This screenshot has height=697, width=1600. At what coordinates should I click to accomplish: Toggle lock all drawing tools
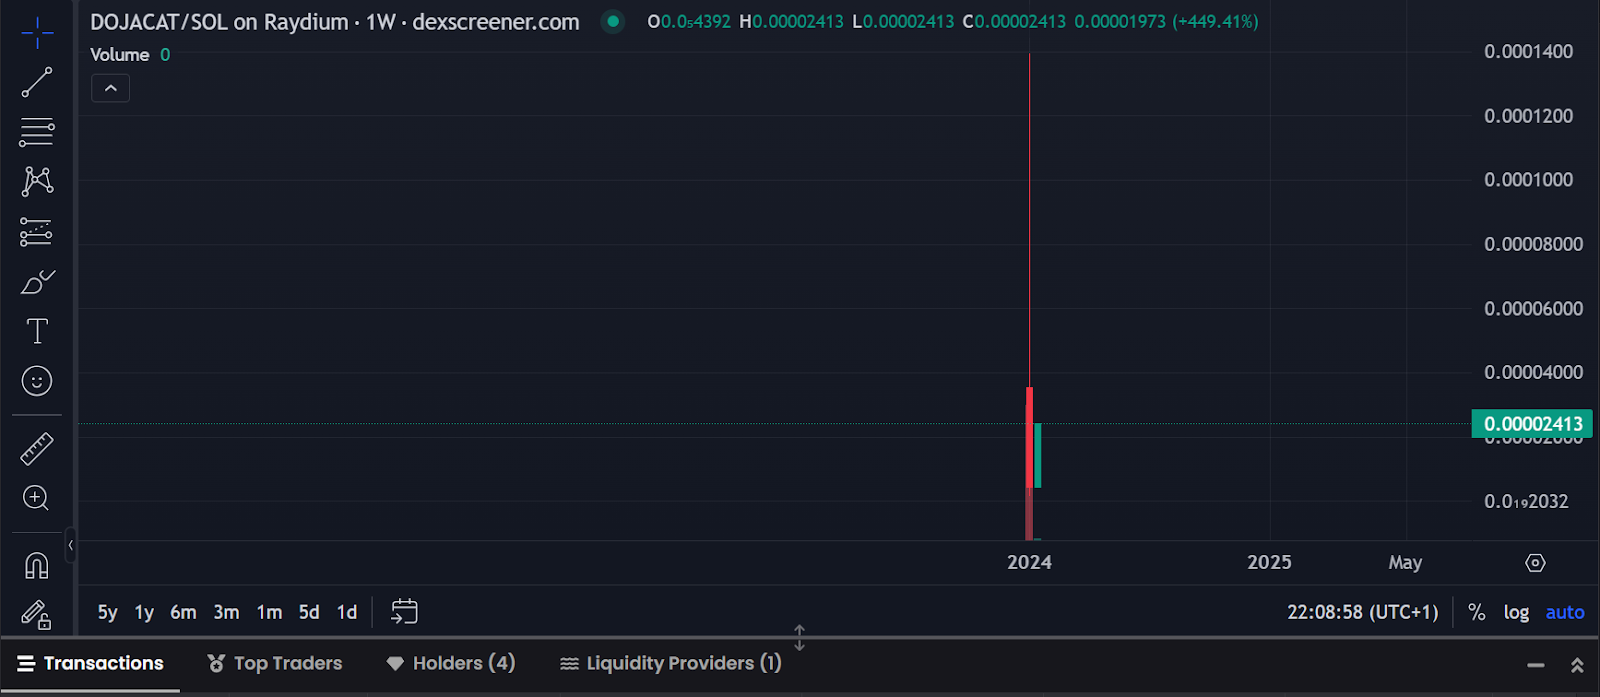click(x=37, y=614)
